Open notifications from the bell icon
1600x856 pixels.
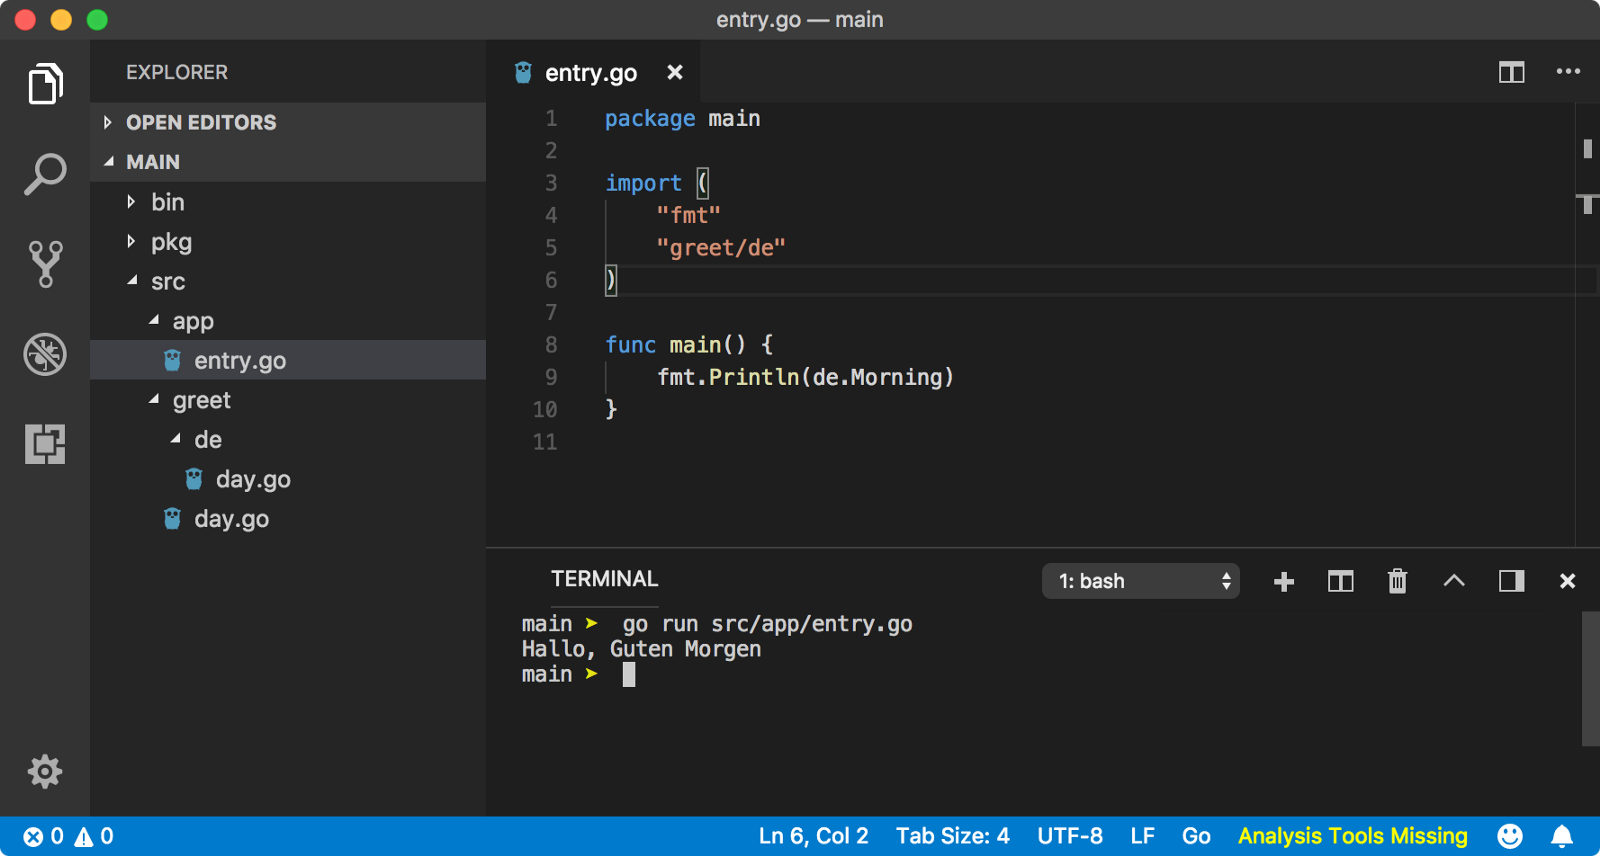pos(1562,836)
